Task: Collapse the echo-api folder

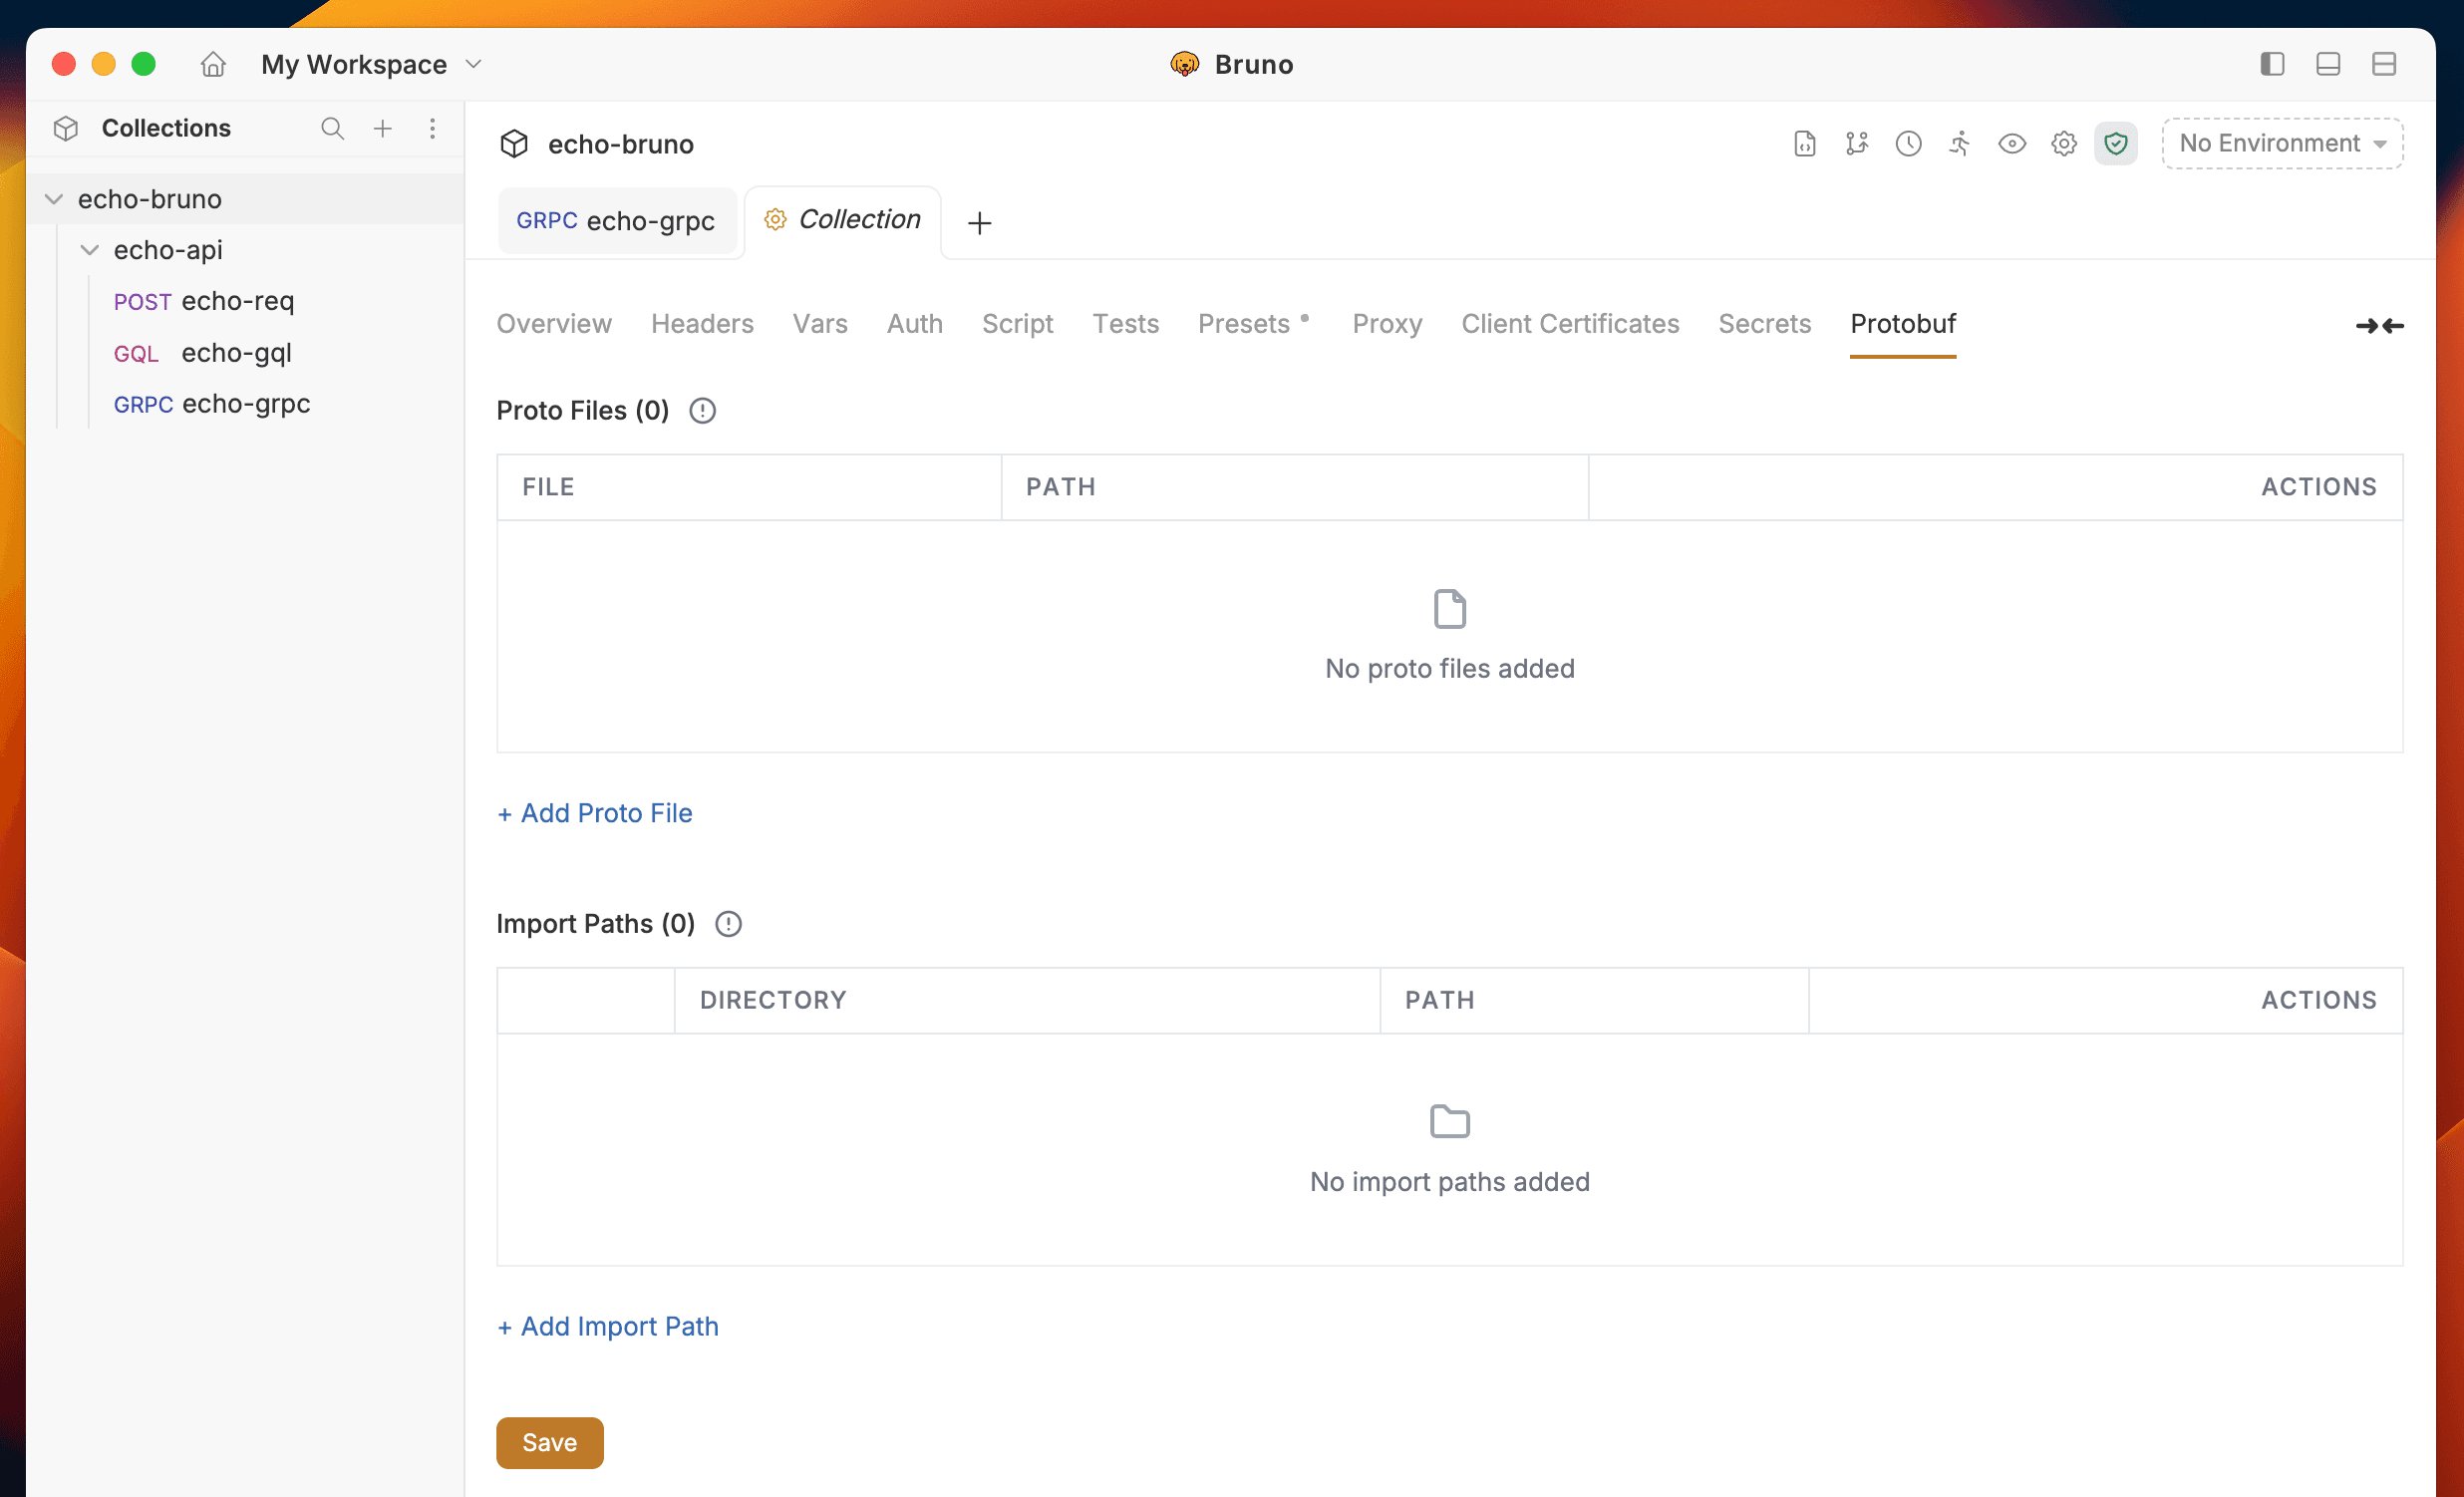Action: 90,250
